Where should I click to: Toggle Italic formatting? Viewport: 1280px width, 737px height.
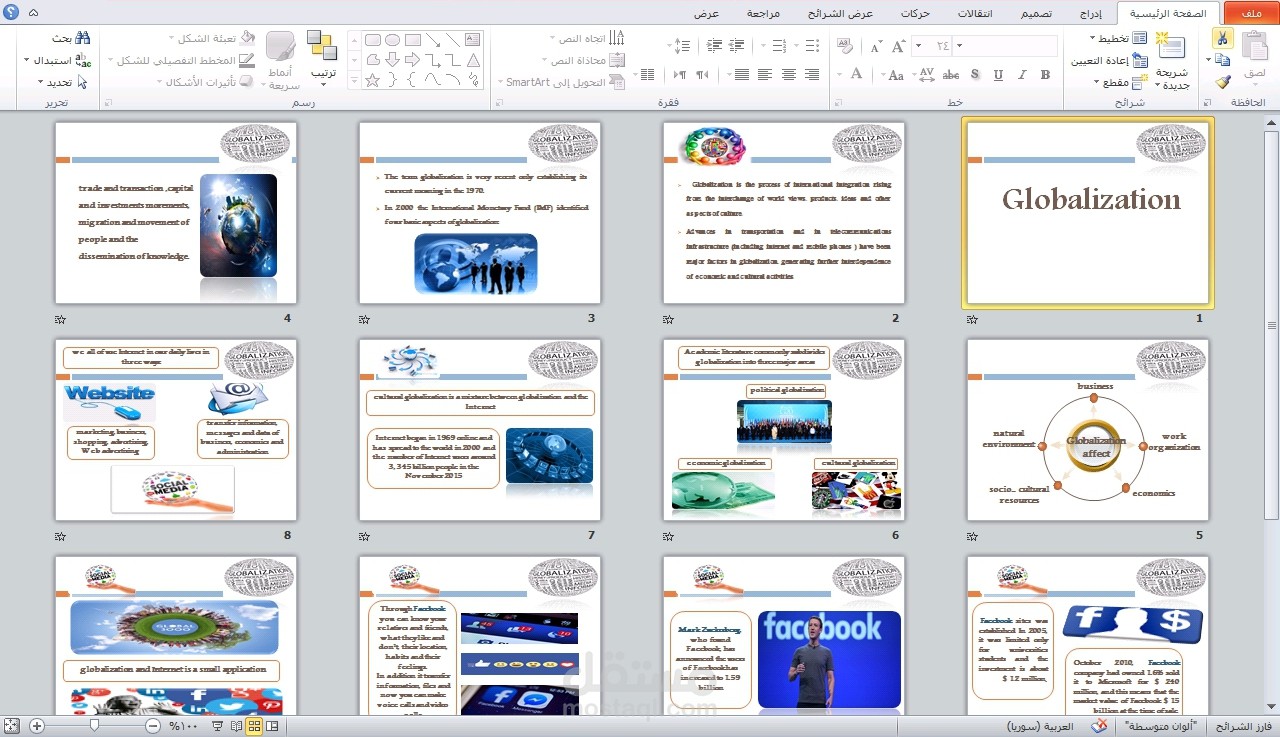pos(1021,75)
